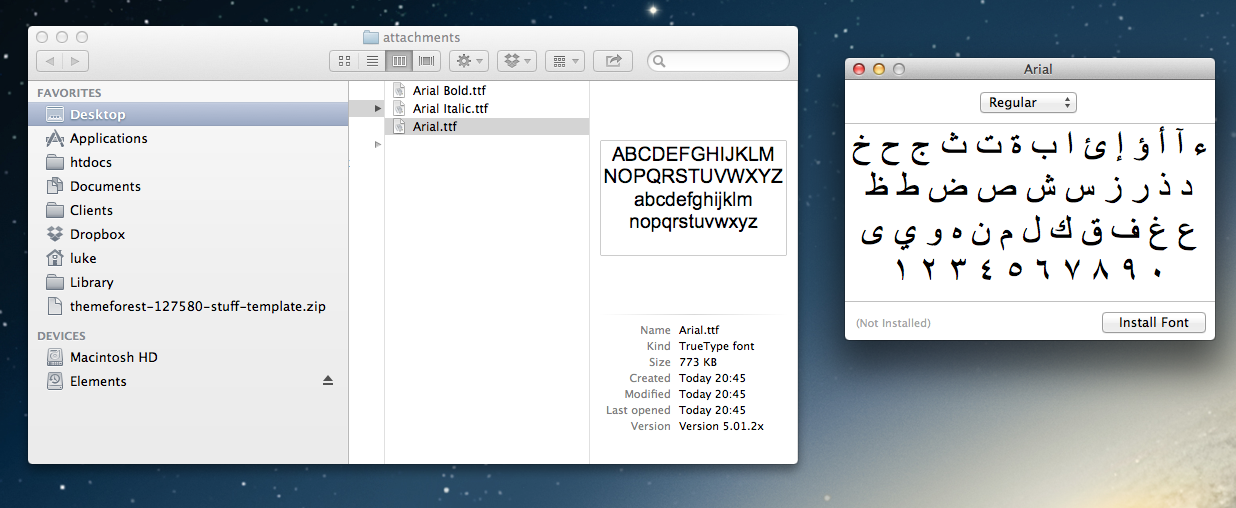
Task: Select the Elements drive
Action: pyautogui.click(x=188, y=381)
